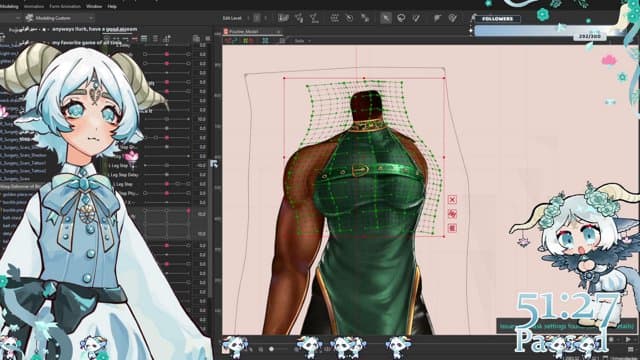Image resolution: width=640 pixels, height=360 pixels.
Task: Click the red X icon beside deformer
Action: [452, 200]
